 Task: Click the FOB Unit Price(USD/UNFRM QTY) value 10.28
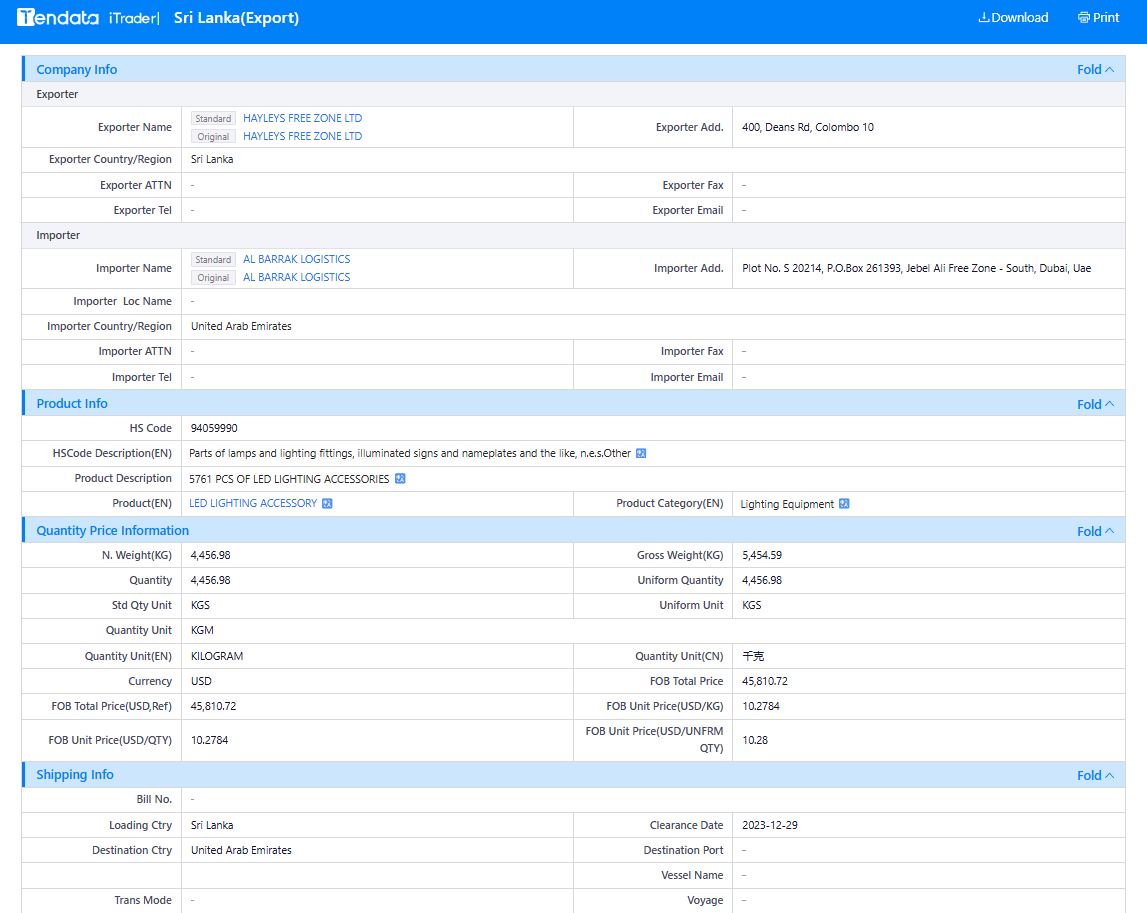[x=755, y=740]
